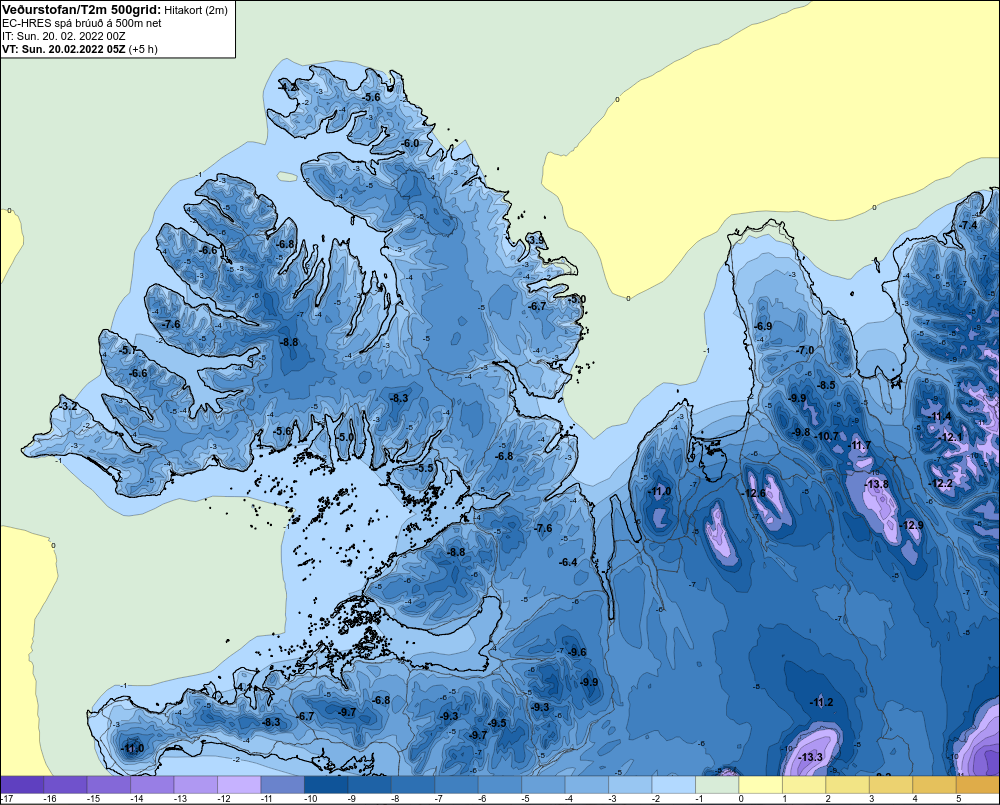The image size is (1000, 805).
Task: Select legend swatch between -7 and -6
Action: [457, 785]
